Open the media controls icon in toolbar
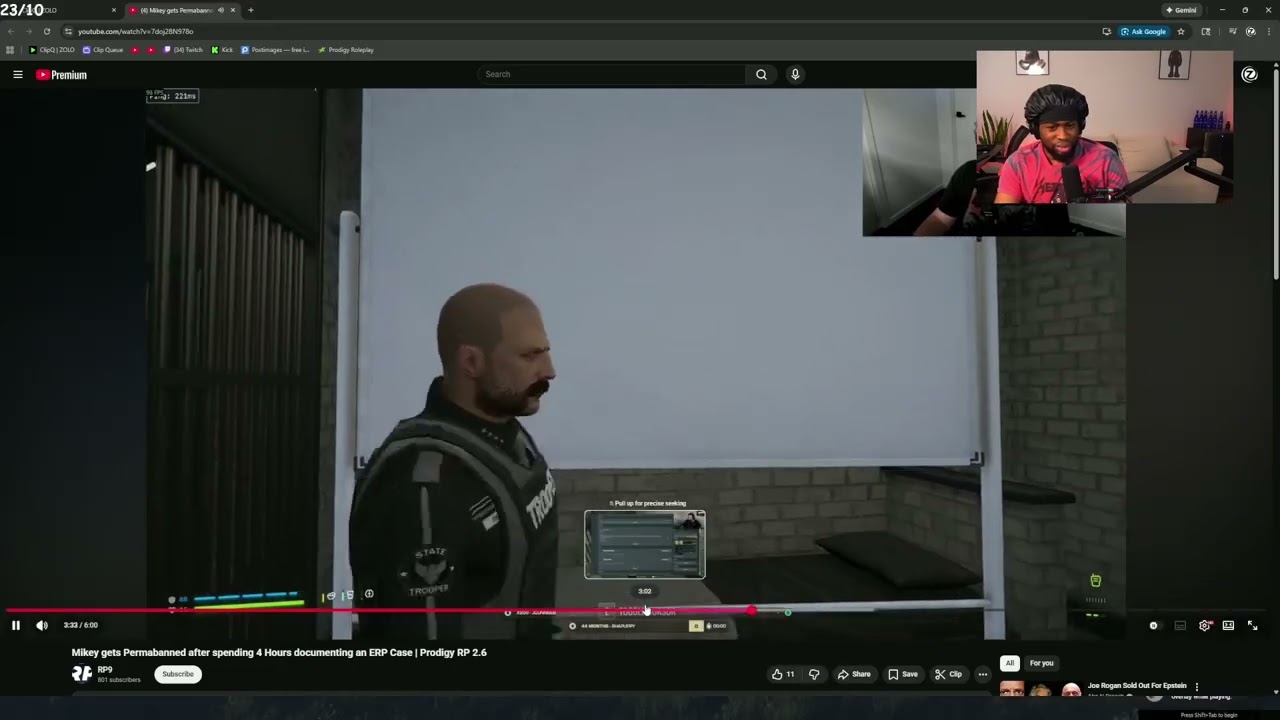This screenshot has width=1280, height=720. (1232, 31)
